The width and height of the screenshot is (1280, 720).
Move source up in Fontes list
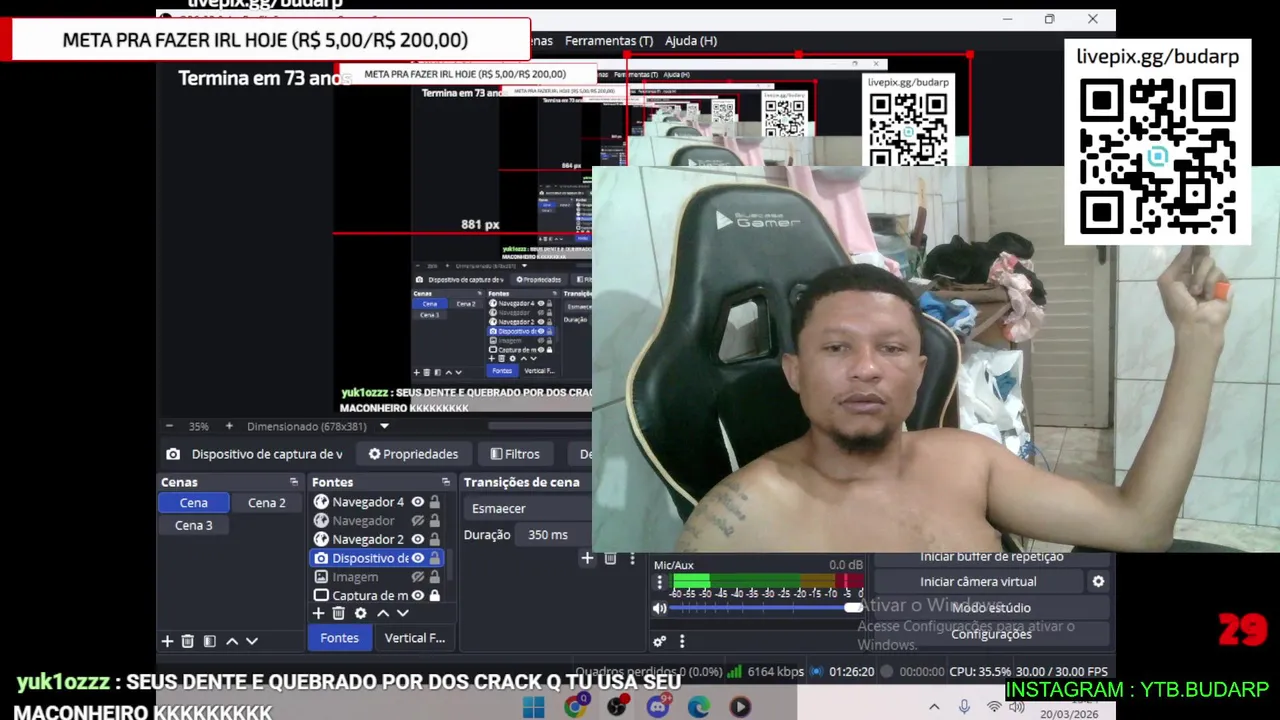point(382,613)
